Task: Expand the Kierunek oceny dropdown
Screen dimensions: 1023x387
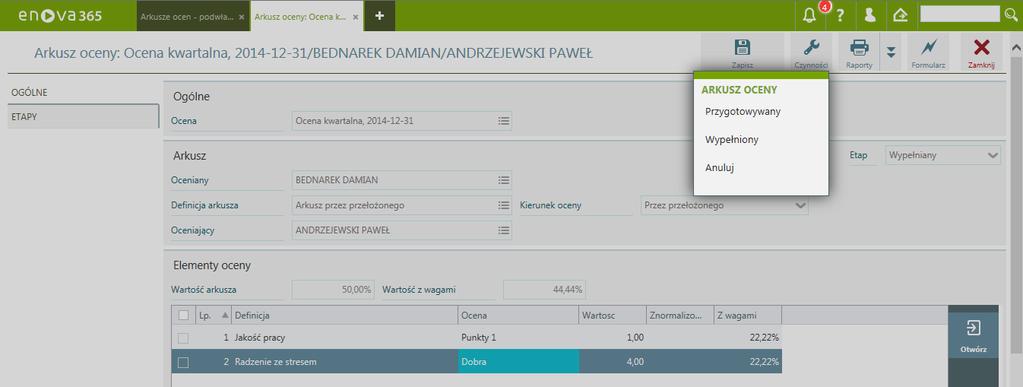Action: coord(801,206)
